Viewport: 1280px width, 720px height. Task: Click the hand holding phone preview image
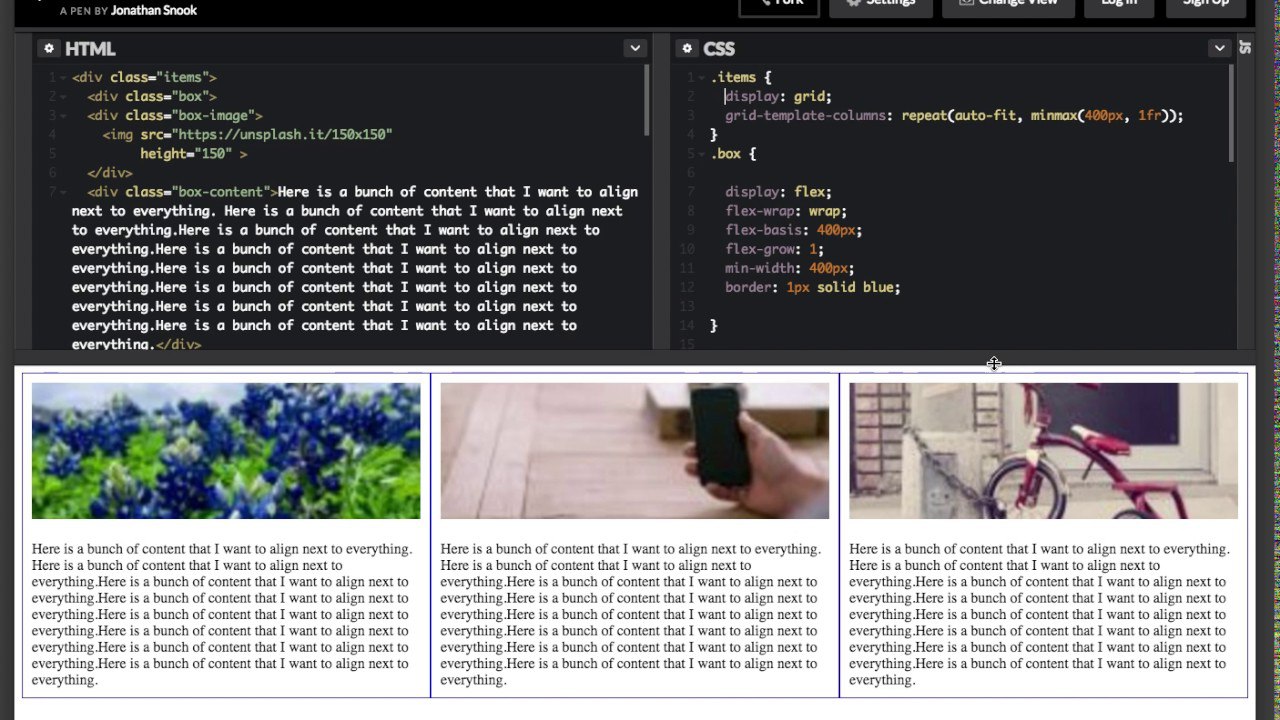coord(634,451)
